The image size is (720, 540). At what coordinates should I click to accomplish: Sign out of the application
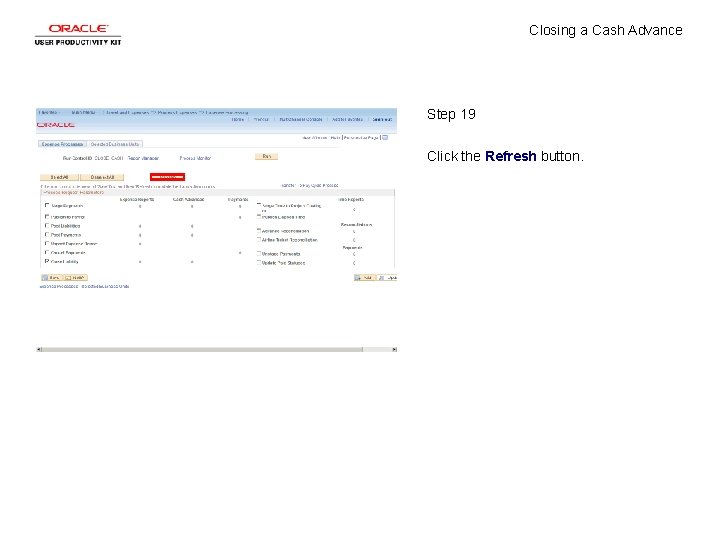point(382,119)
